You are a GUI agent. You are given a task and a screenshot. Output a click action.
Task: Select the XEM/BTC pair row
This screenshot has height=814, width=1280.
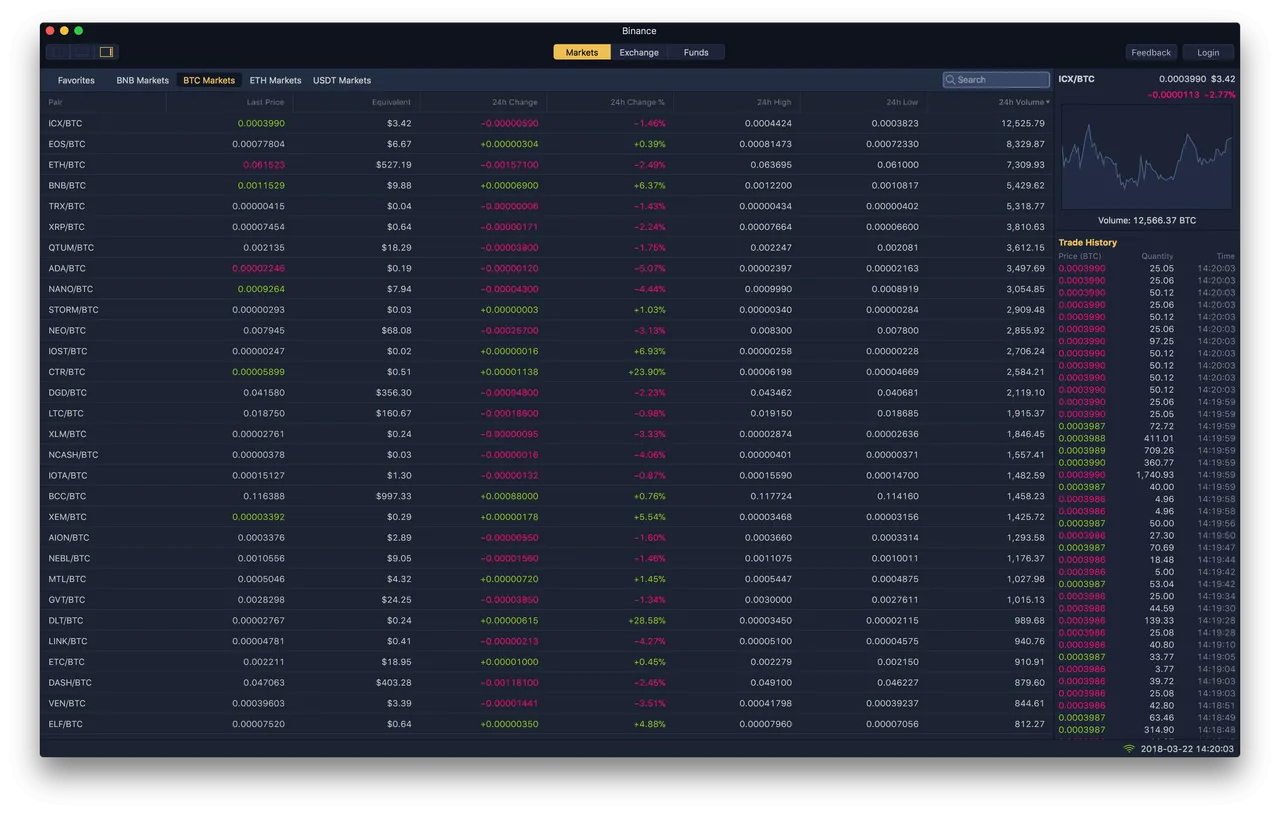(x=546, y=517)
